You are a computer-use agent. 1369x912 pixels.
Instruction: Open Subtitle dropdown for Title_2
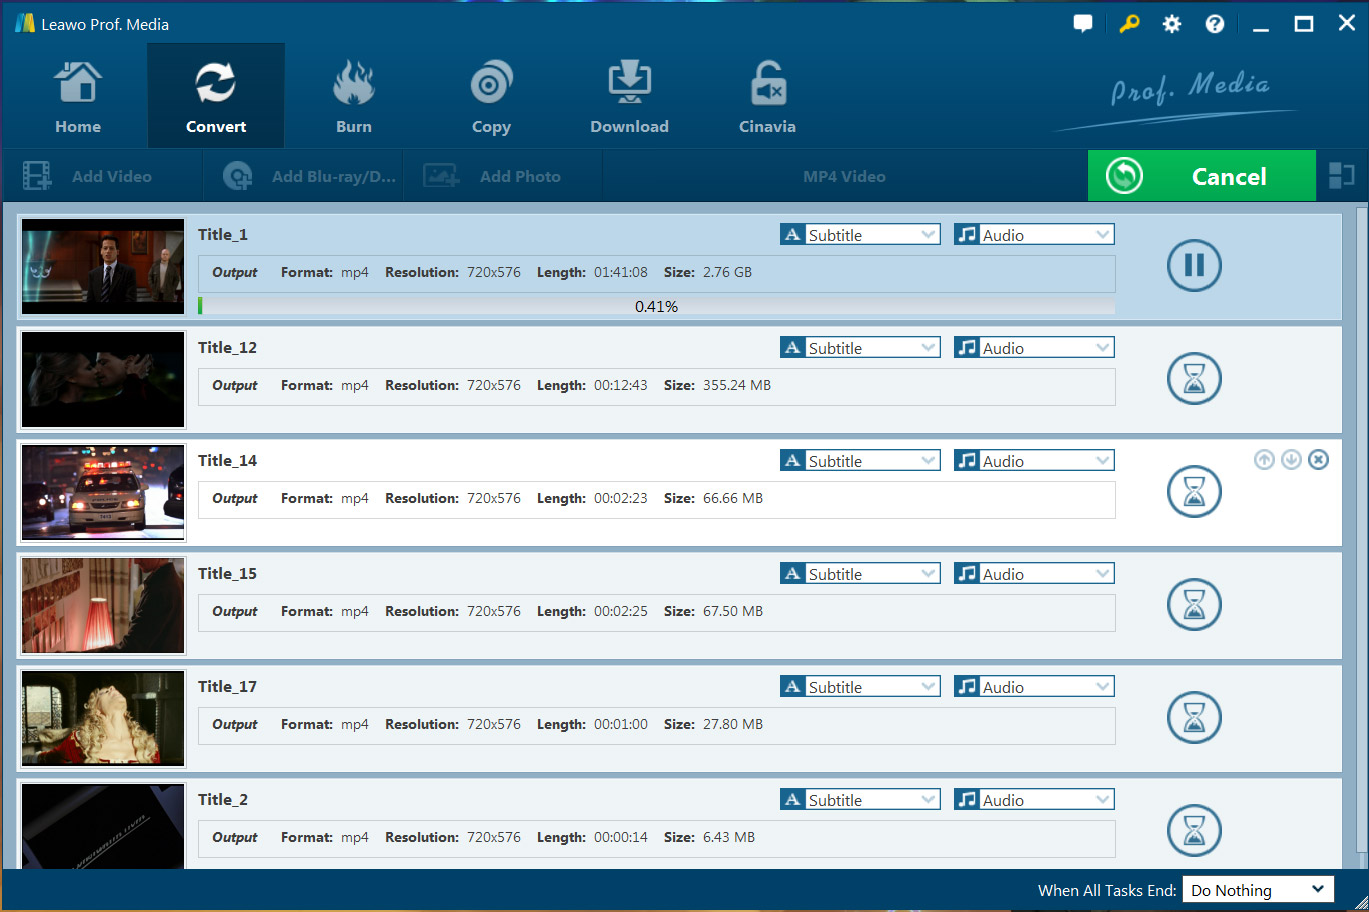860,800
